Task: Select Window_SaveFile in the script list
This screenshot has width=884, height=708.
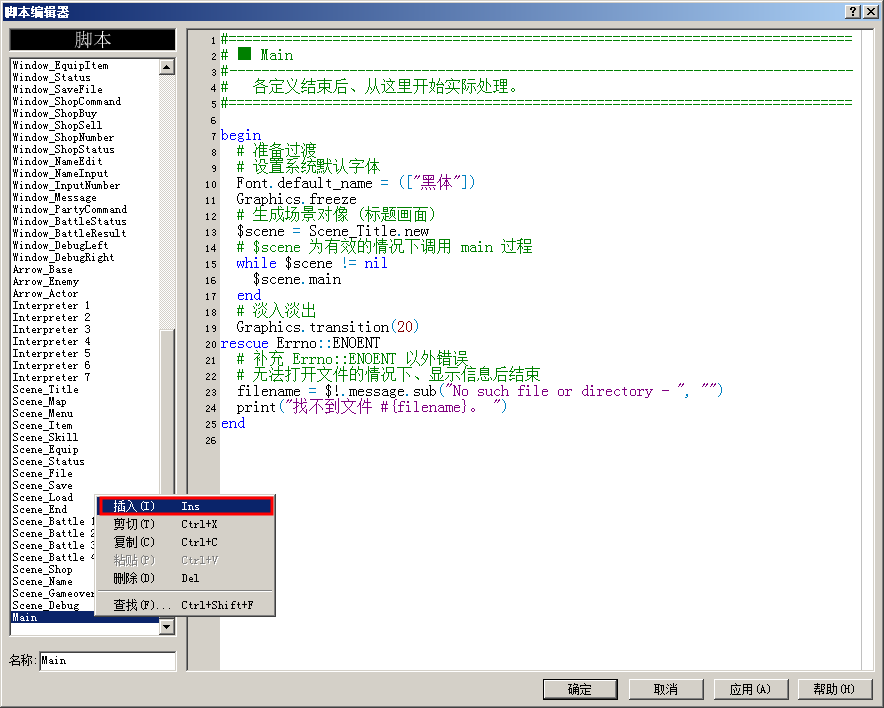Action: [x=86, y=89]
